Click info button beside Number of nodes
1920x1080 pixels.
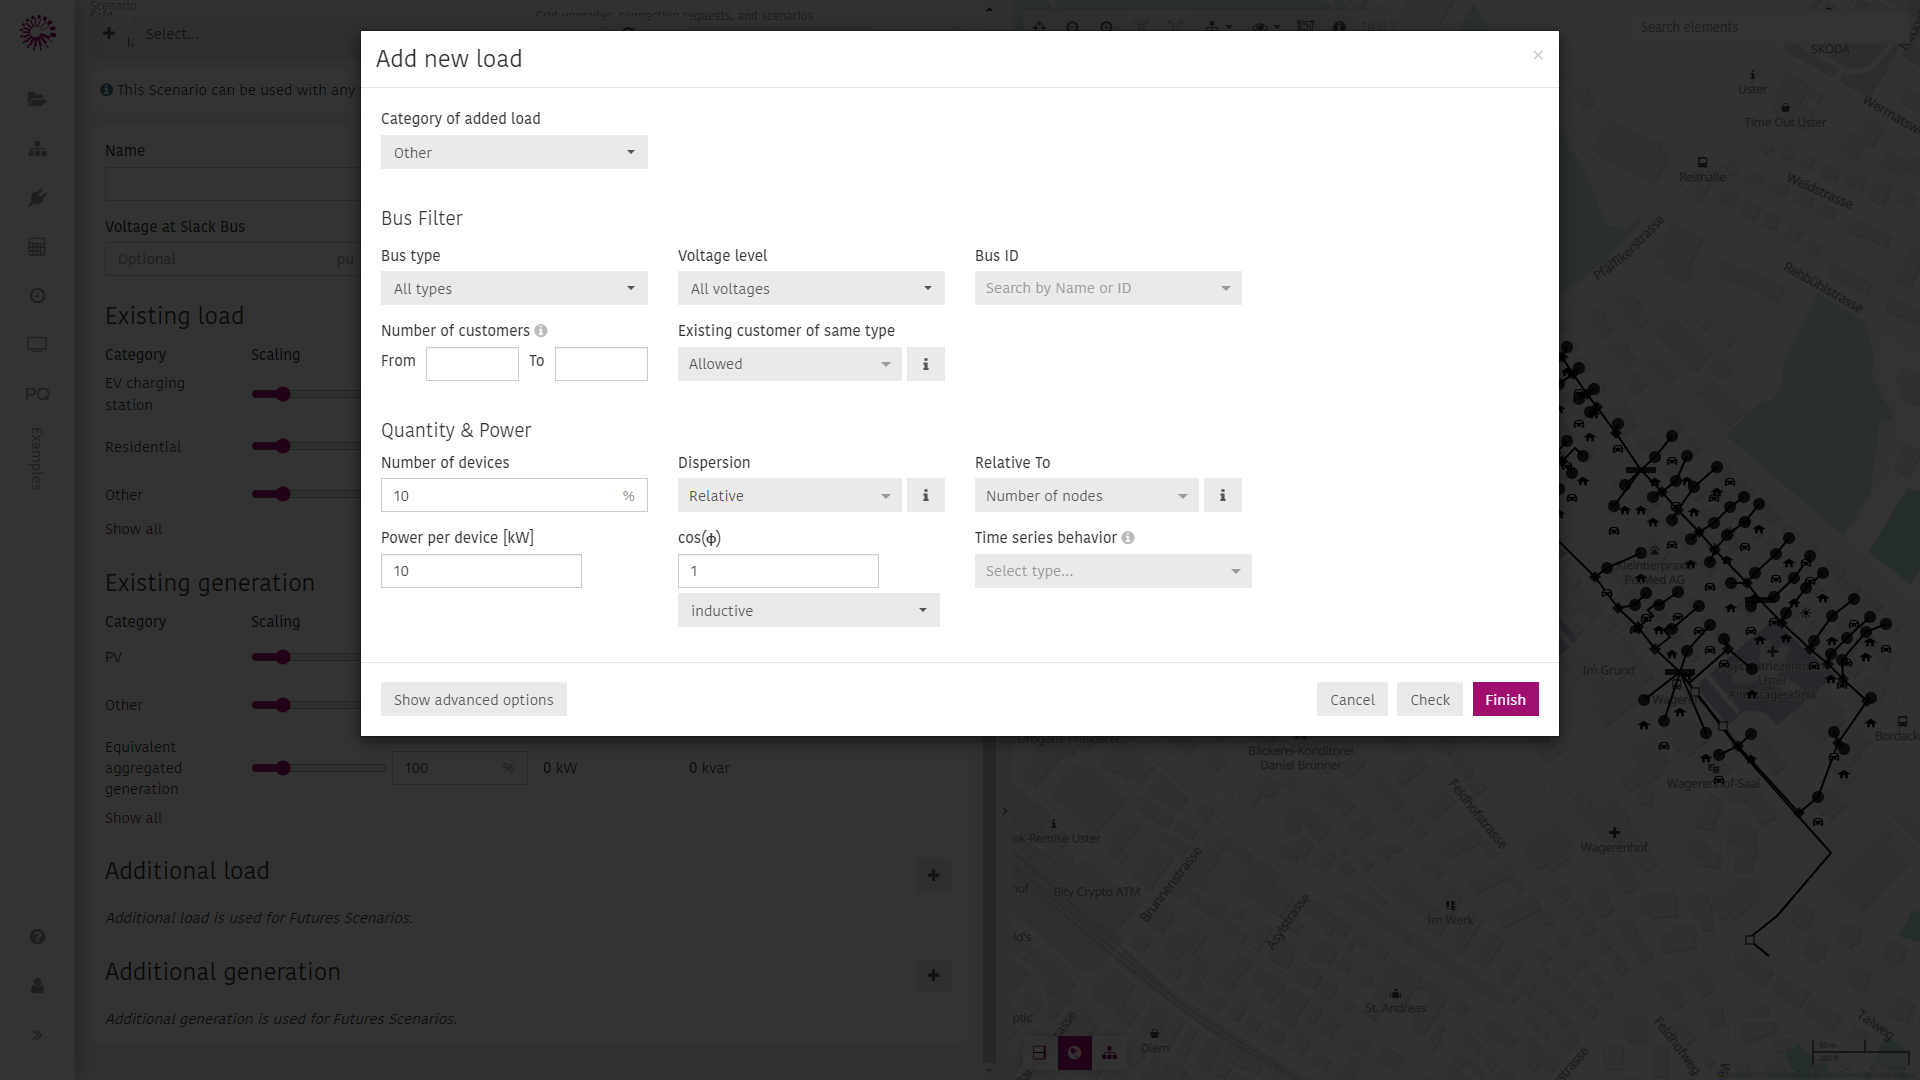tap(1223, 495)
